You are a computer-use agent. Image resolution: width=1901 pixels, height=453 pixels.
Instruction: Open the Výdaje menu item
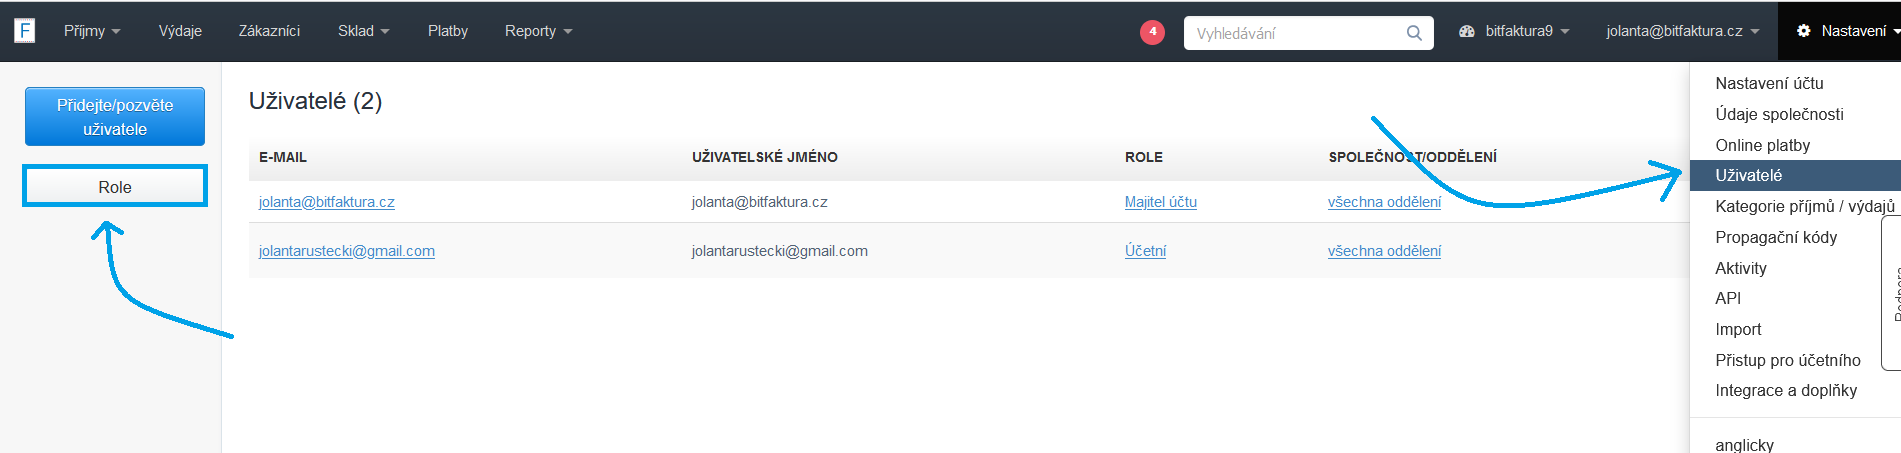[x=180, y=31]
